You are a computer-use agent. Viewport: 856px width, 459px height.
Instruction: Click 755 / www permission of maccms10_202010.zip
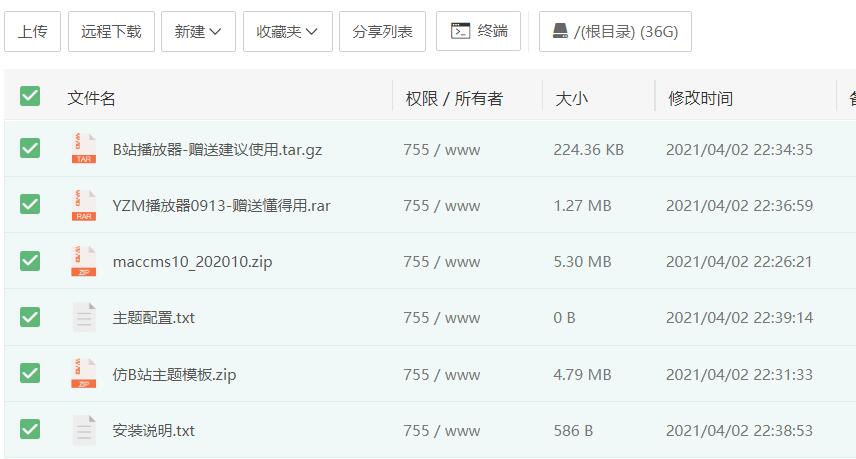442,262
